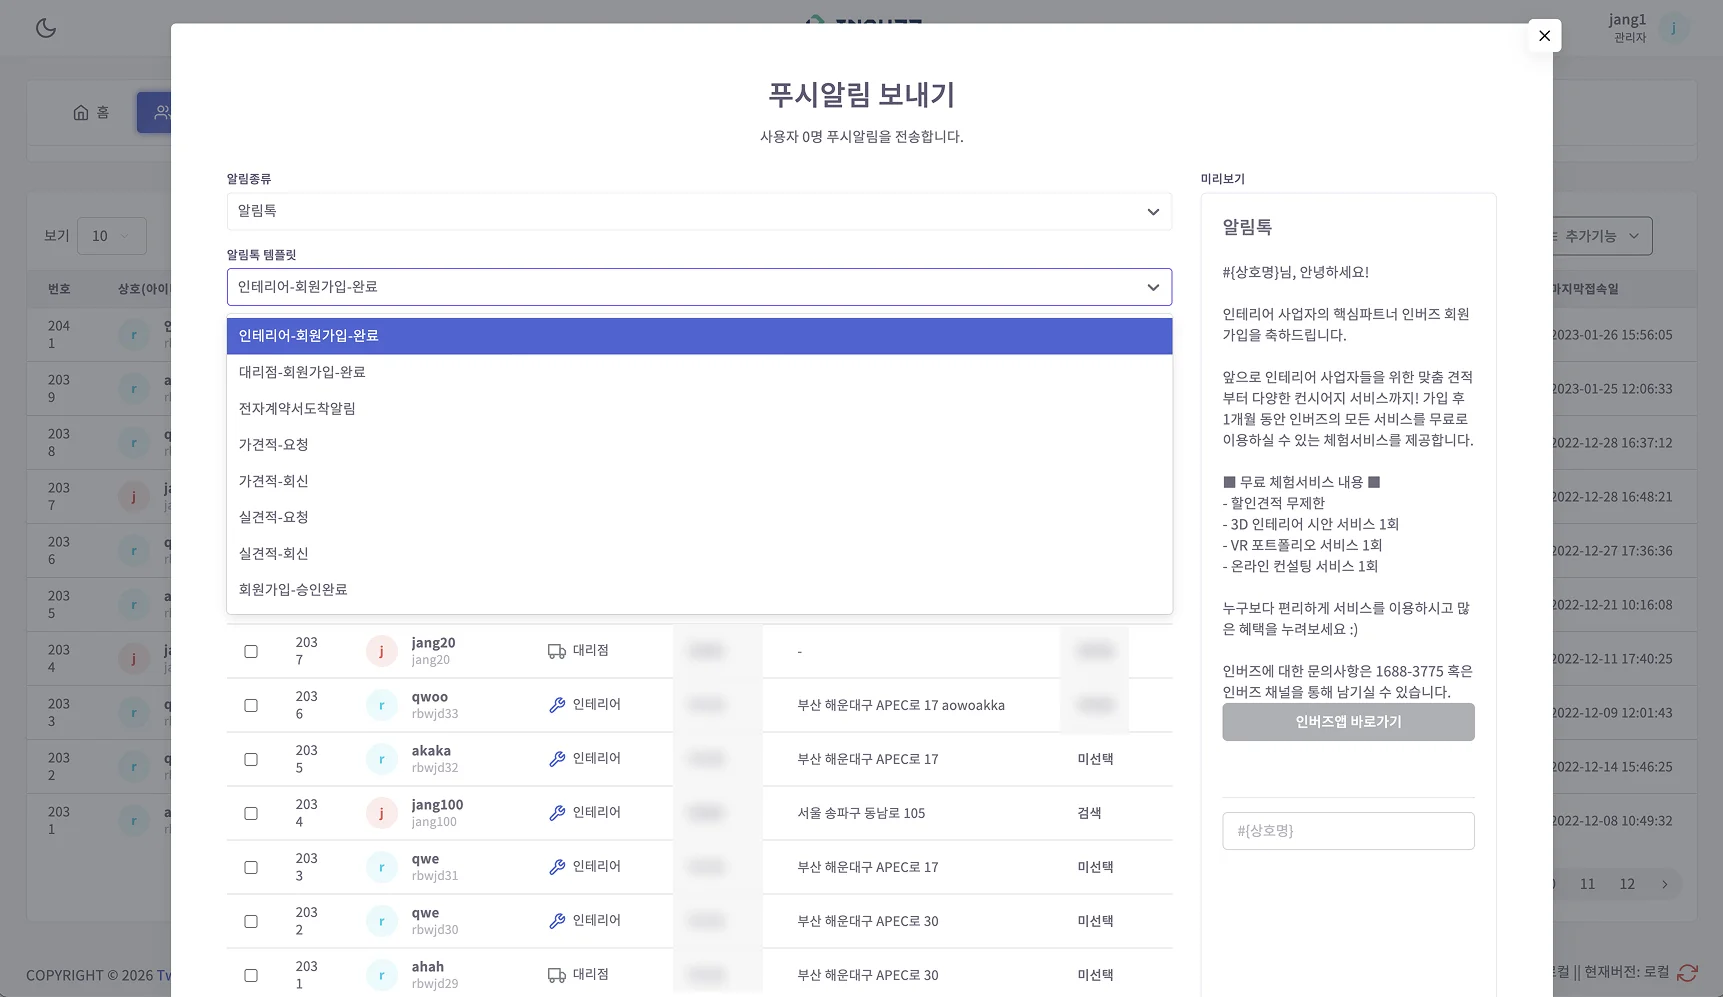Click refresh icon next to version text

(1688, 973)
